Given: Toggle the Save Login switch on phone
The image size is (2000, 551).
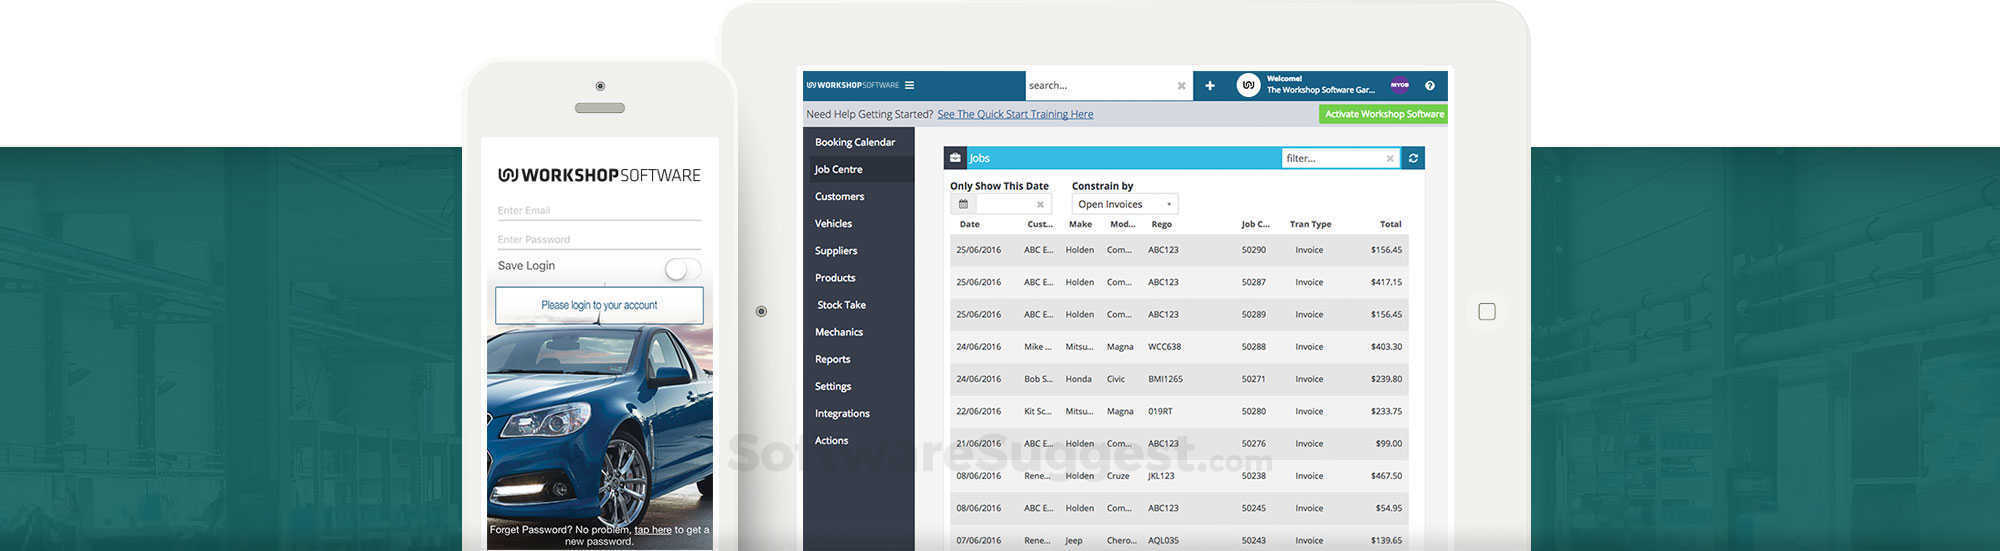Looking at the screenshot, I should (x=682, y=268).
